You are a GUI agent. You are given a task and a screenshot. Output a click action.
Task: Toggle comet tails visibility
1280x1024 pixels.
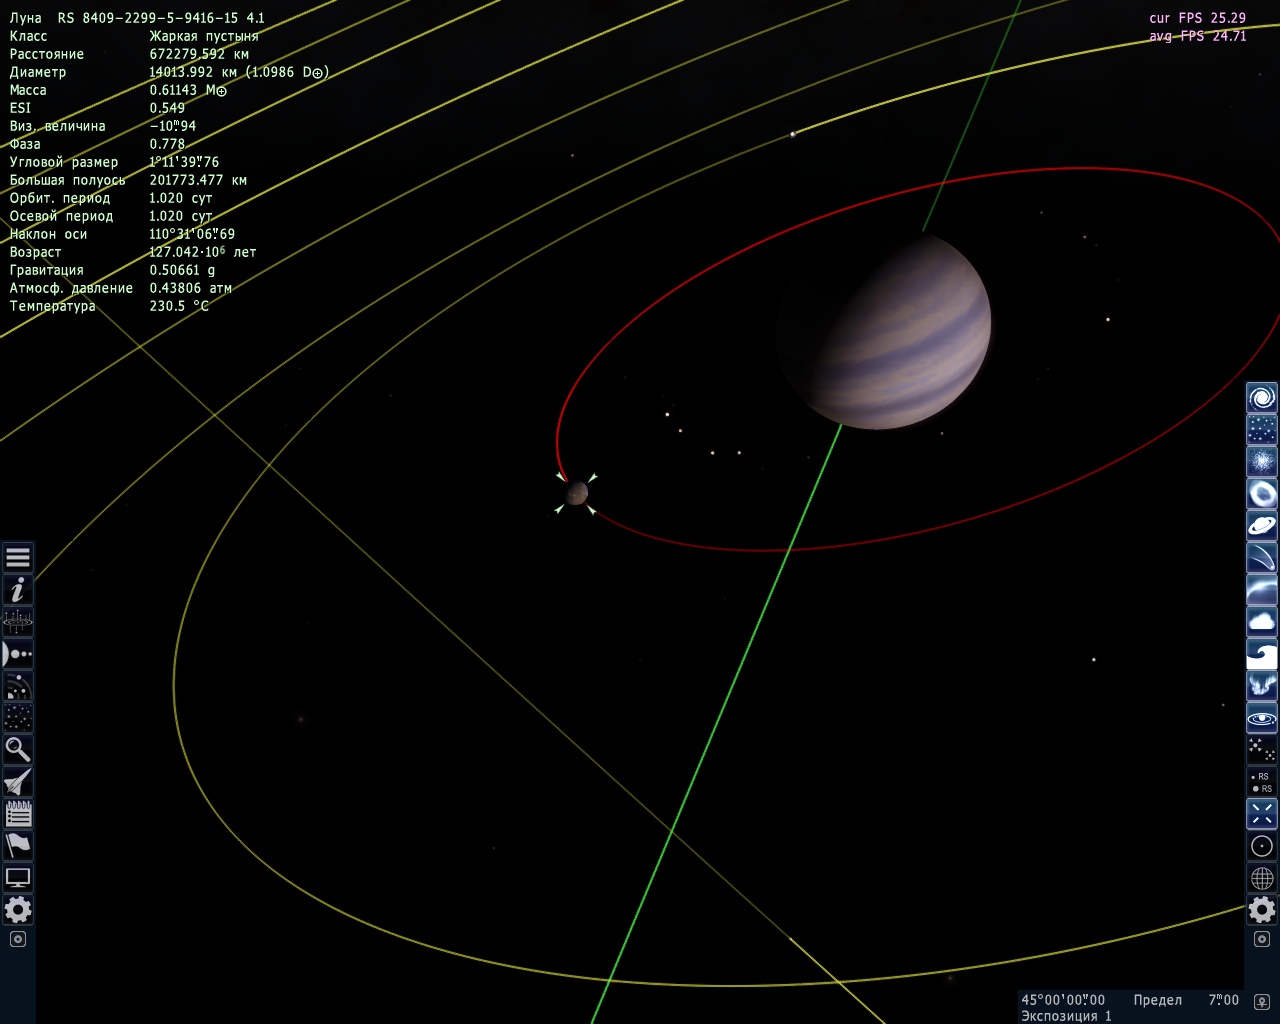[1262, 557]
